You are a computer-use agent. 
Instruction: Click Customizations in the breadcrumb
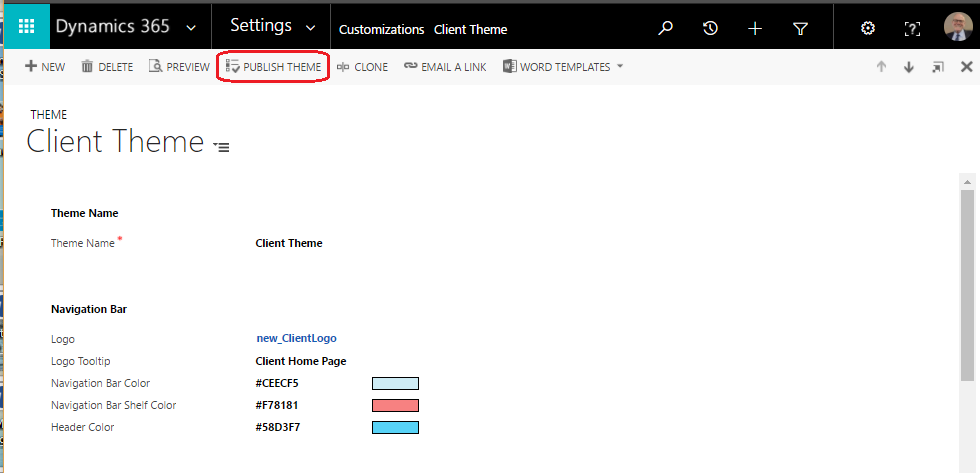tap(381, 29)
